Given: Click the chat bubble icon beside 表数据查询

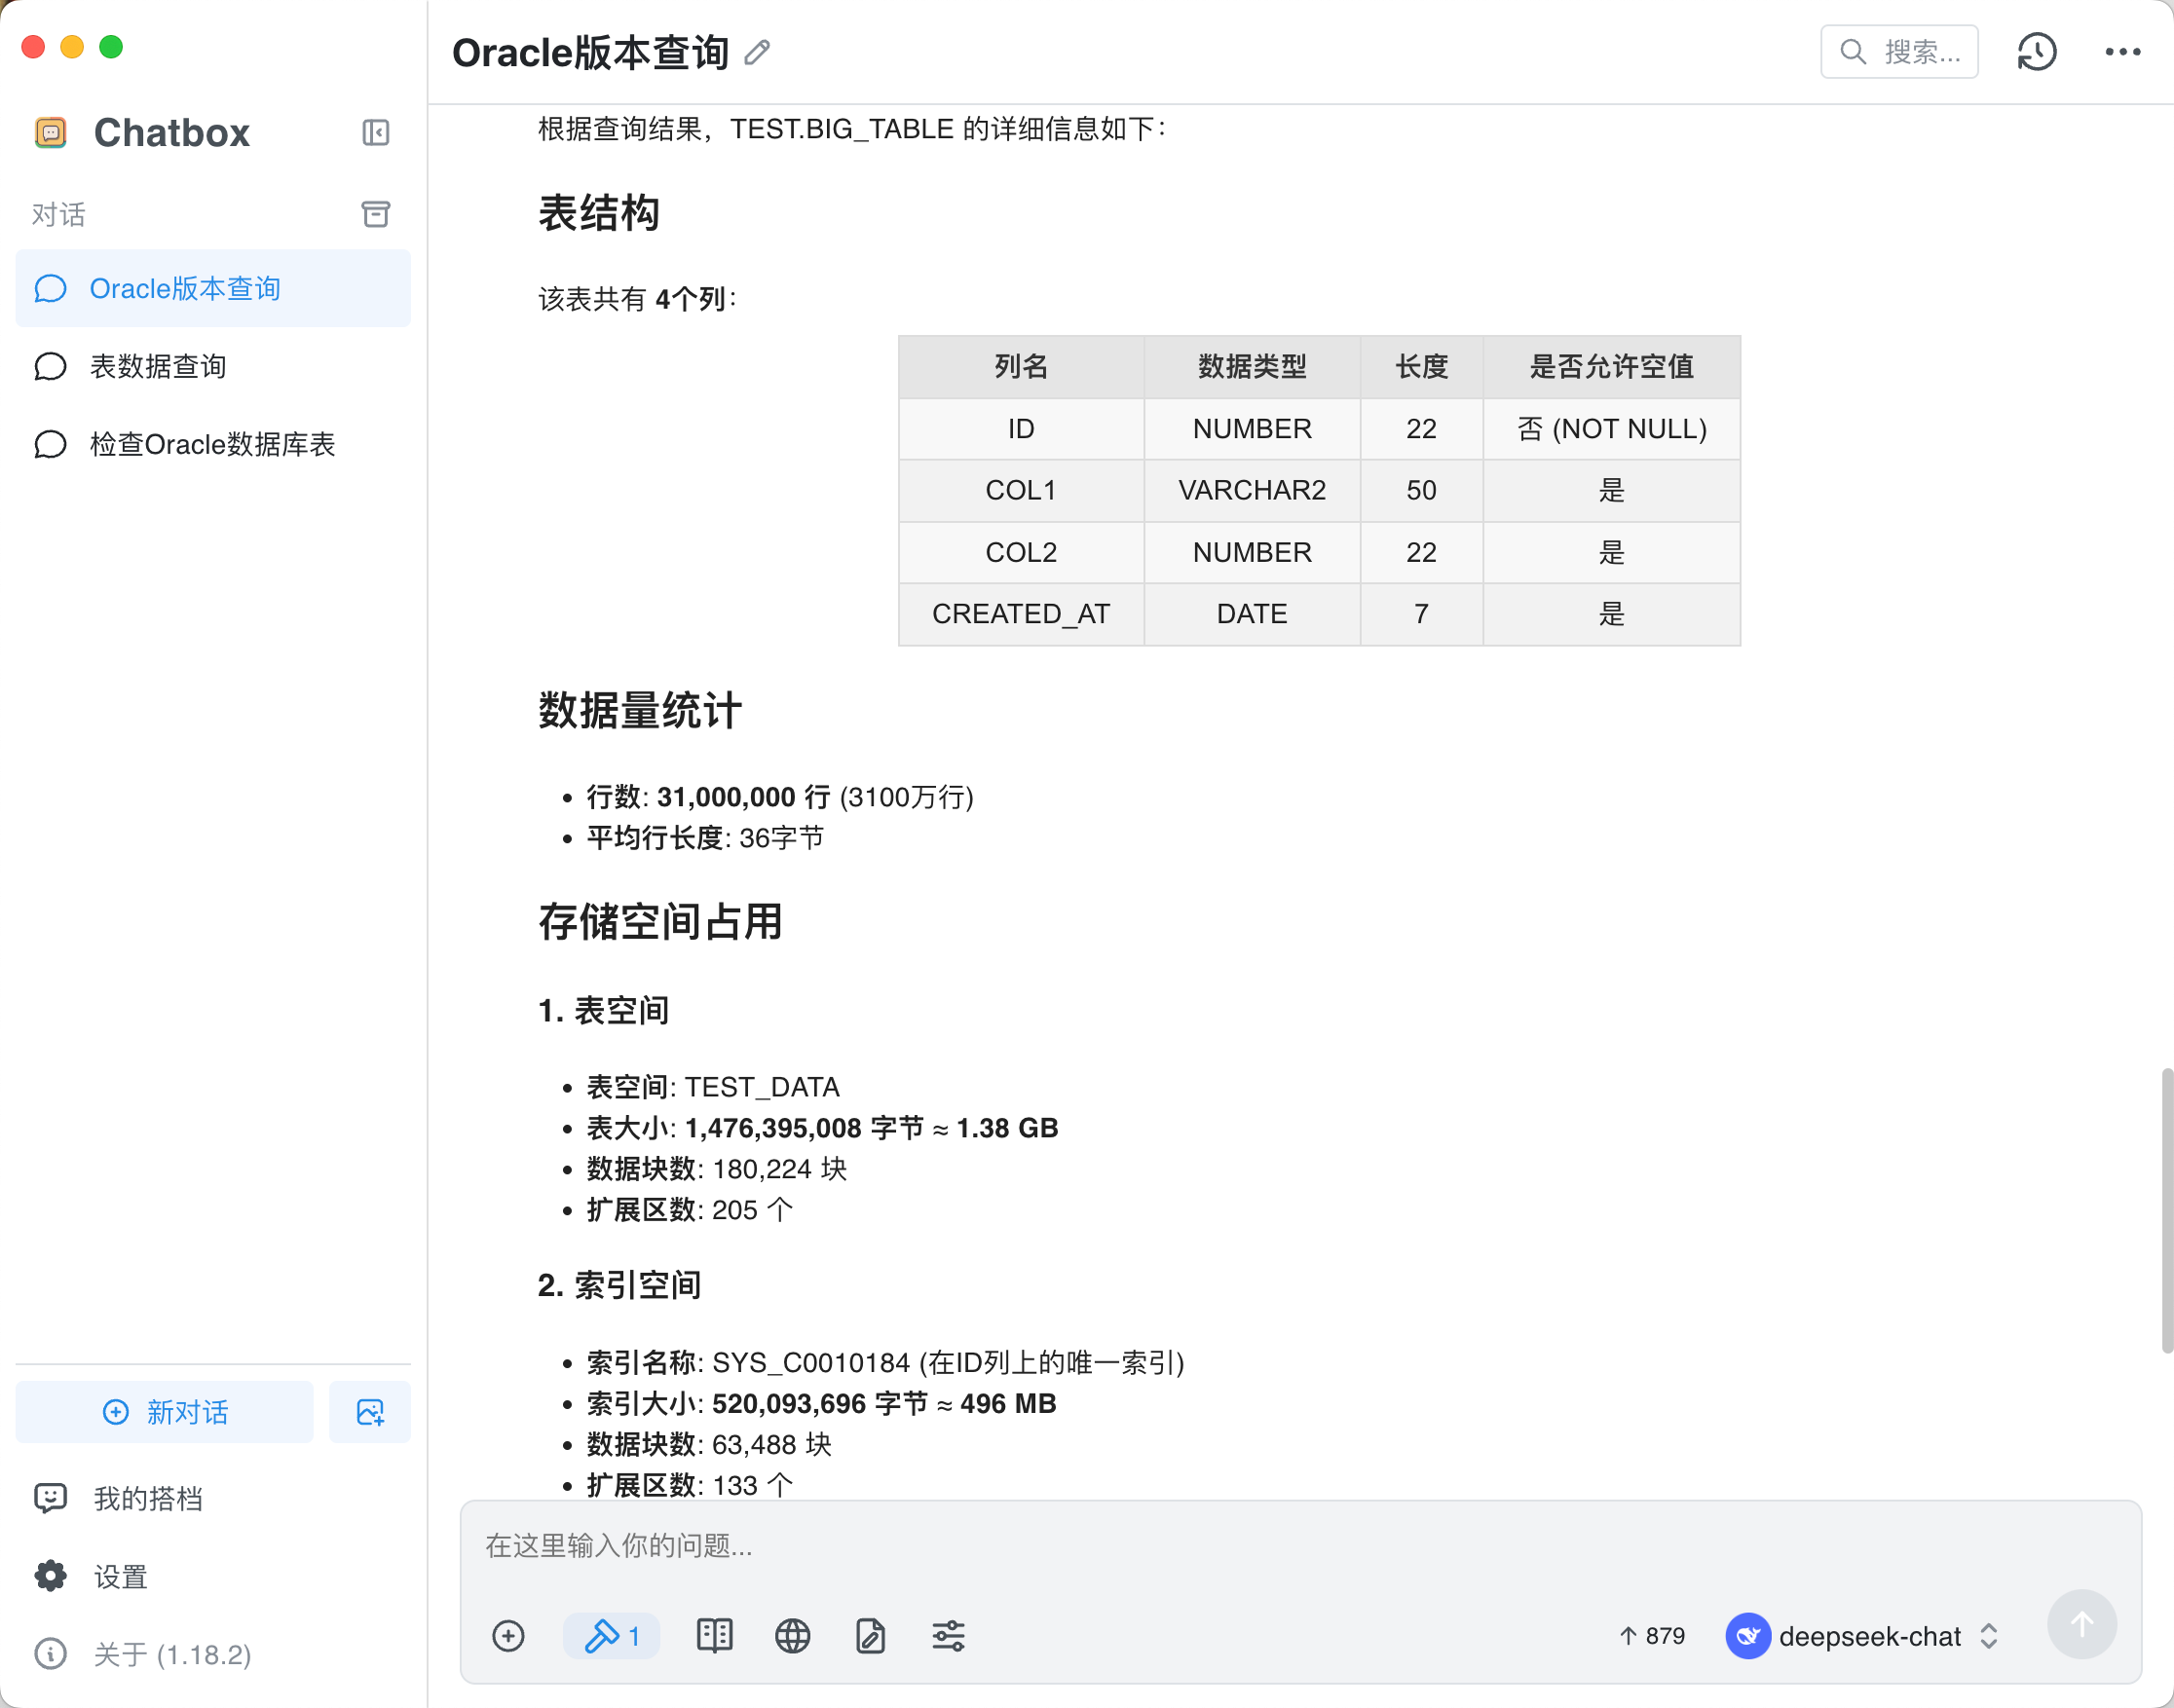Looking at the screenshot, I should pos(51,366).
